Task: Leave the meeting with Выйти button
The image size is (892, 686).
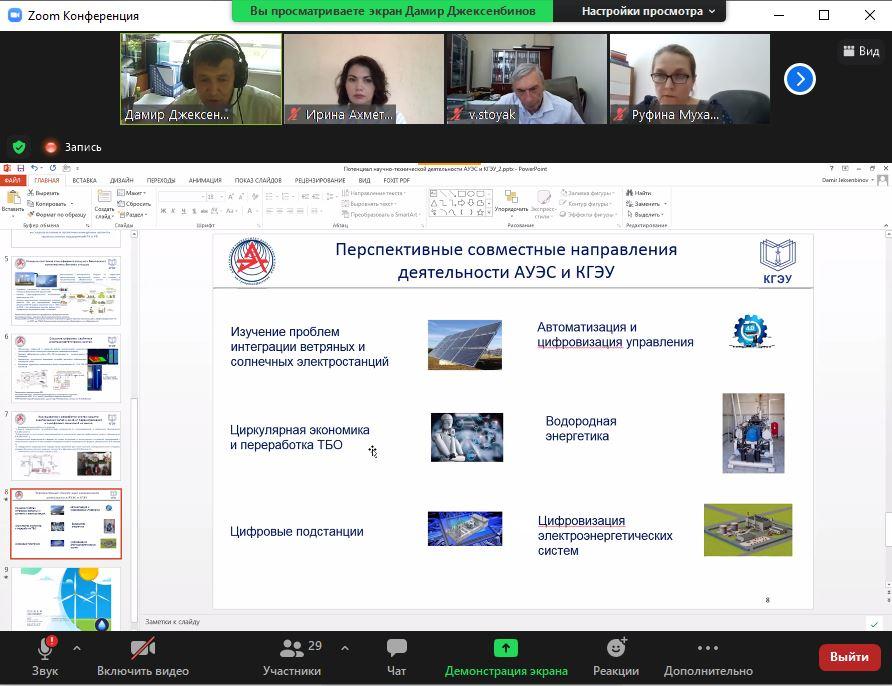Action: [x=849, y=657]
